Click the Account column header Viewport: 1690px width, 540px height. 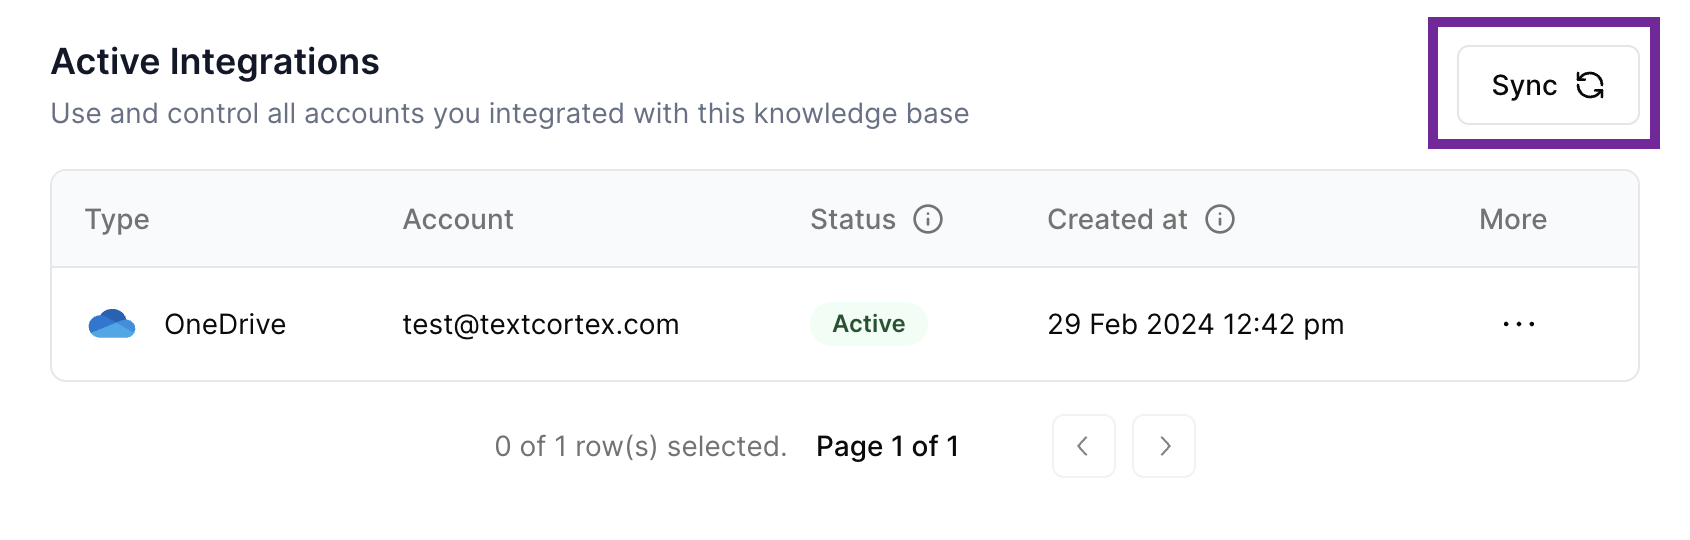tap(458, 220)
